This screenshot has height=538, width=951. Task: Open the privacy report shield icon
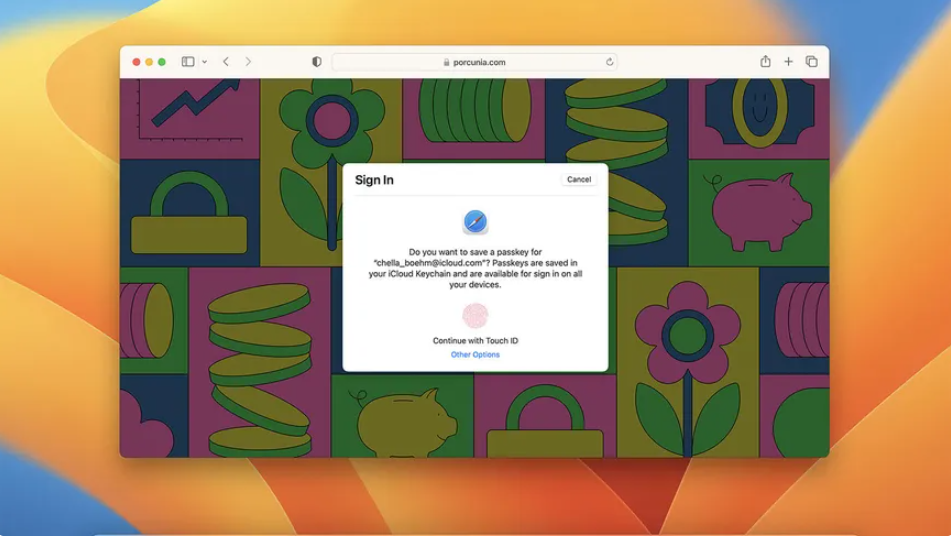(317, 62)
